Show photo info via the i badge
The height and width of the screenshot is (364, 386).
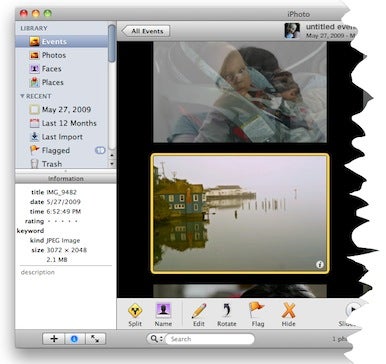click(319, 265)
